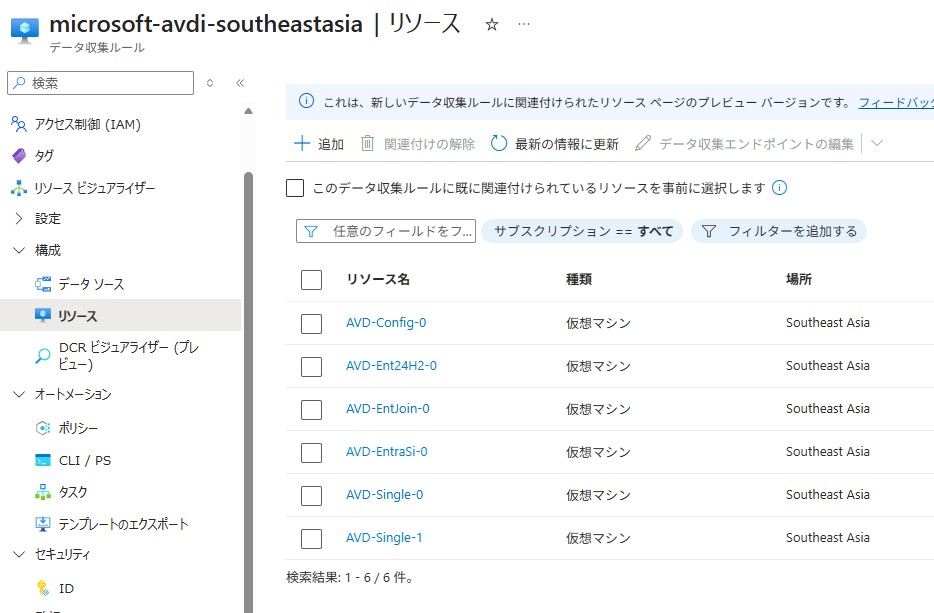The image size is (934, 613).
Task: Click the info icon beside the pre-select checkbox
Action: [x=780, y=187]
